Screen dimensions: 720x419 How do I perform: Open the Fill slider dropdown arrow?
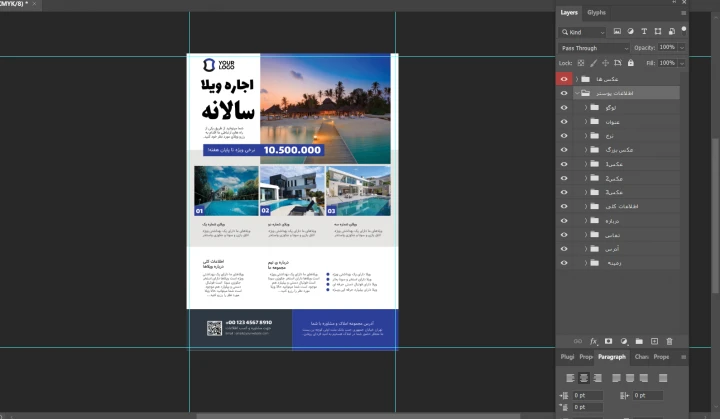click(x=682, y=63)
